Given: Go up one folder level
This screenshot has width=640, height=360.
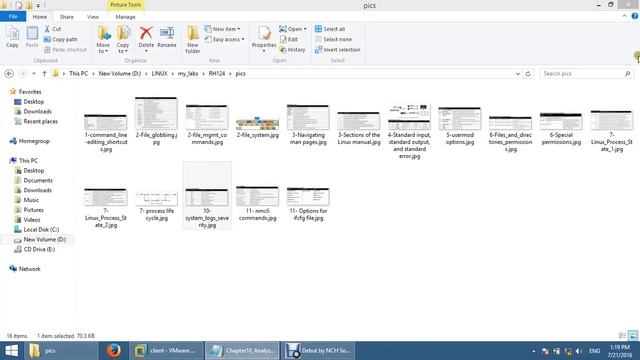Looking at the screenshot, I should 44,73.
